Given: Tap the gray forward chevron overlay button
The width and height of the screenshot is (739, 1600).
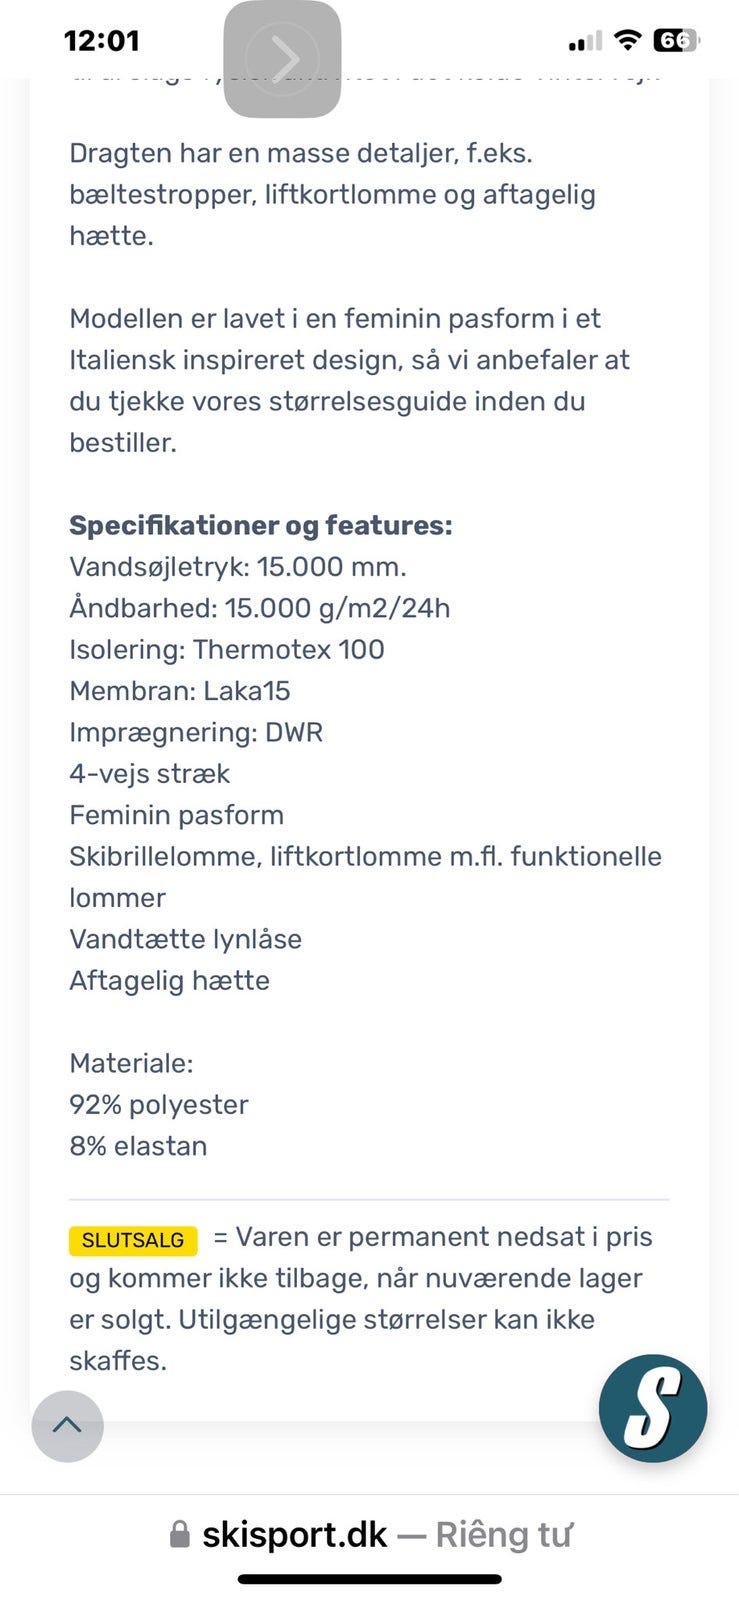Looking at the screenshot, I should coord(283,59).
